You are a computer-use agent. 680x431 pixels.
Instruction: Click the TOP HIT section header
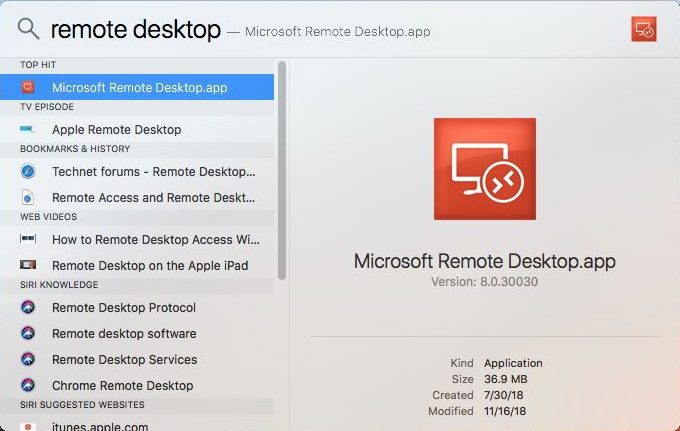pyautogui.click(x=38, y=65)
